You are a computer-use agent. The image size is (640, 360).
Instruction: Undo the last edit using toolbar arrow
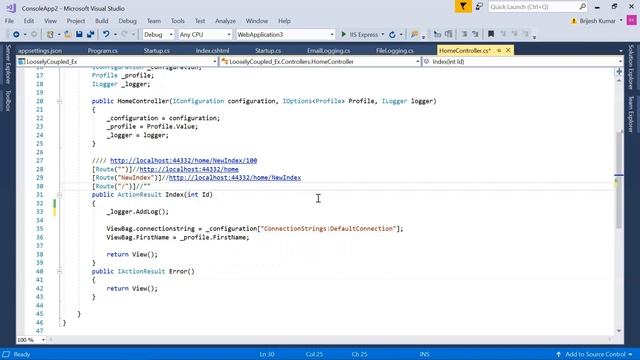pos(106,35)
